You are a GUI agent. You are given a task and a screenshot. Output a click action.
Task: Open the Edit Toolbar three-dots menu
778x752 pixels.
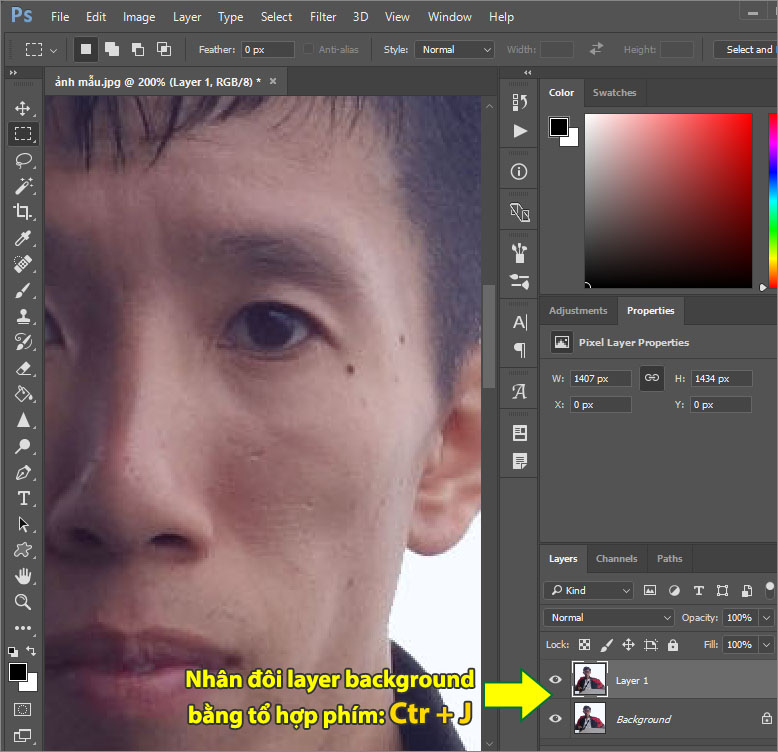pos(22,628)
